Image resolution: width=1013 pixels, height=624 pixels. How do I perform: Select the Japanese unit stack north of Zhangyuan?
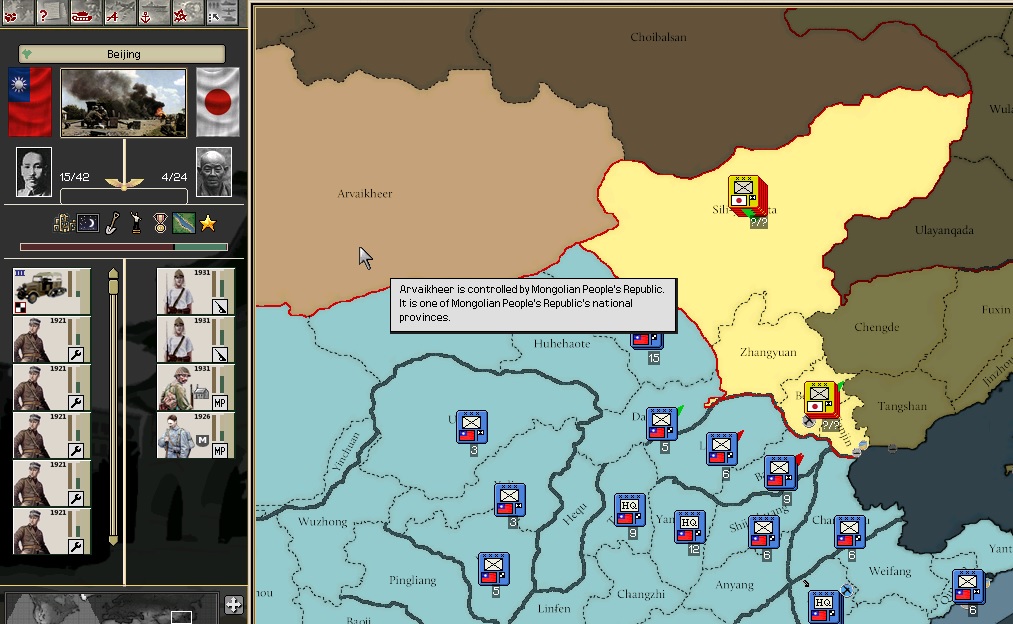pyautogui.click(x=746, y=195)
